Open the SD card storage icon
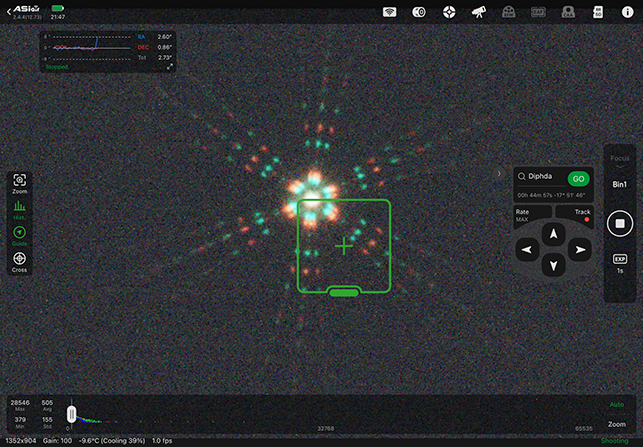This screenshot has width=643, height=447. coord(598,12)
